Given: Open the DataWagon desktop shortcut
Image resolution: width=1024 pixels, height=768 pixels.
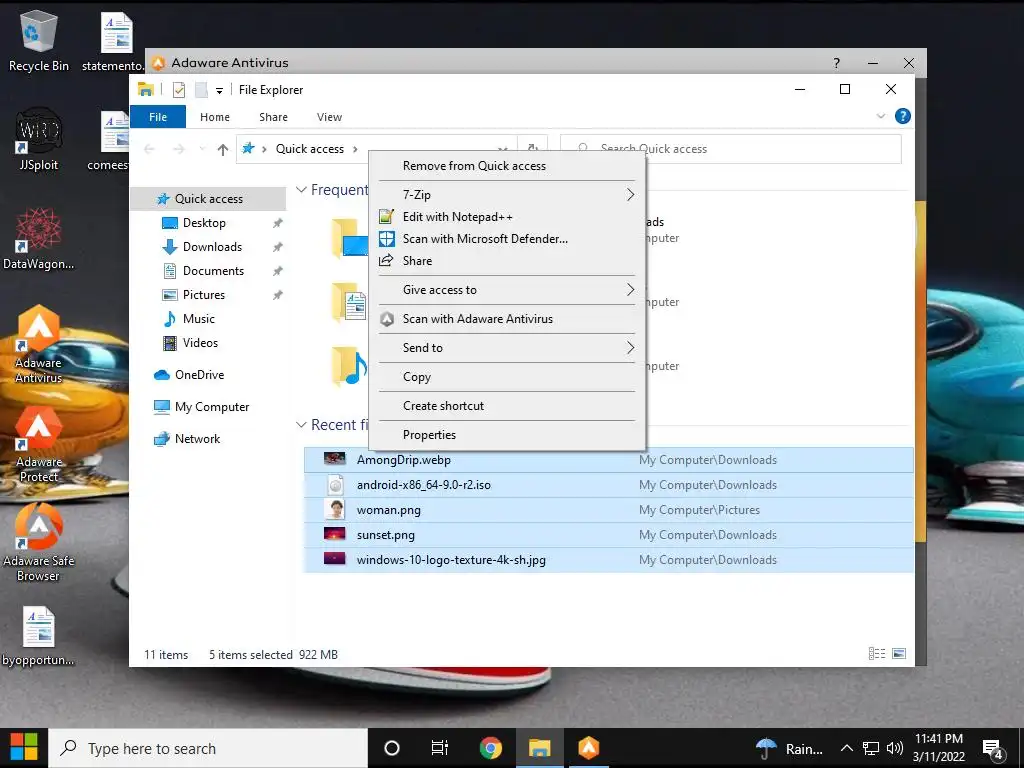Looking at the screenshot, I should pyautogui.click(x=39, y=239).
